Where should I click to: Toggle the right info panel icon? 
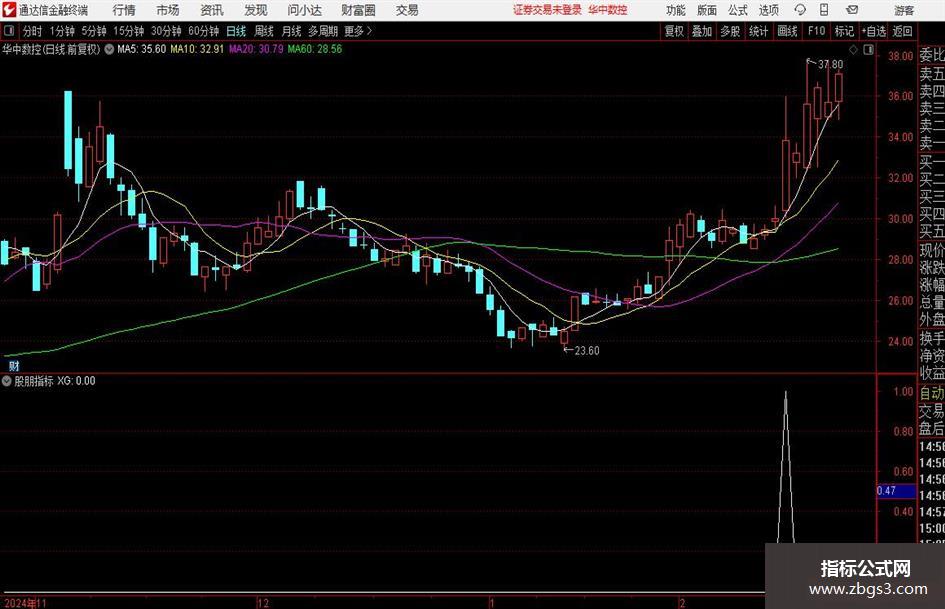[x=868, y=49]
